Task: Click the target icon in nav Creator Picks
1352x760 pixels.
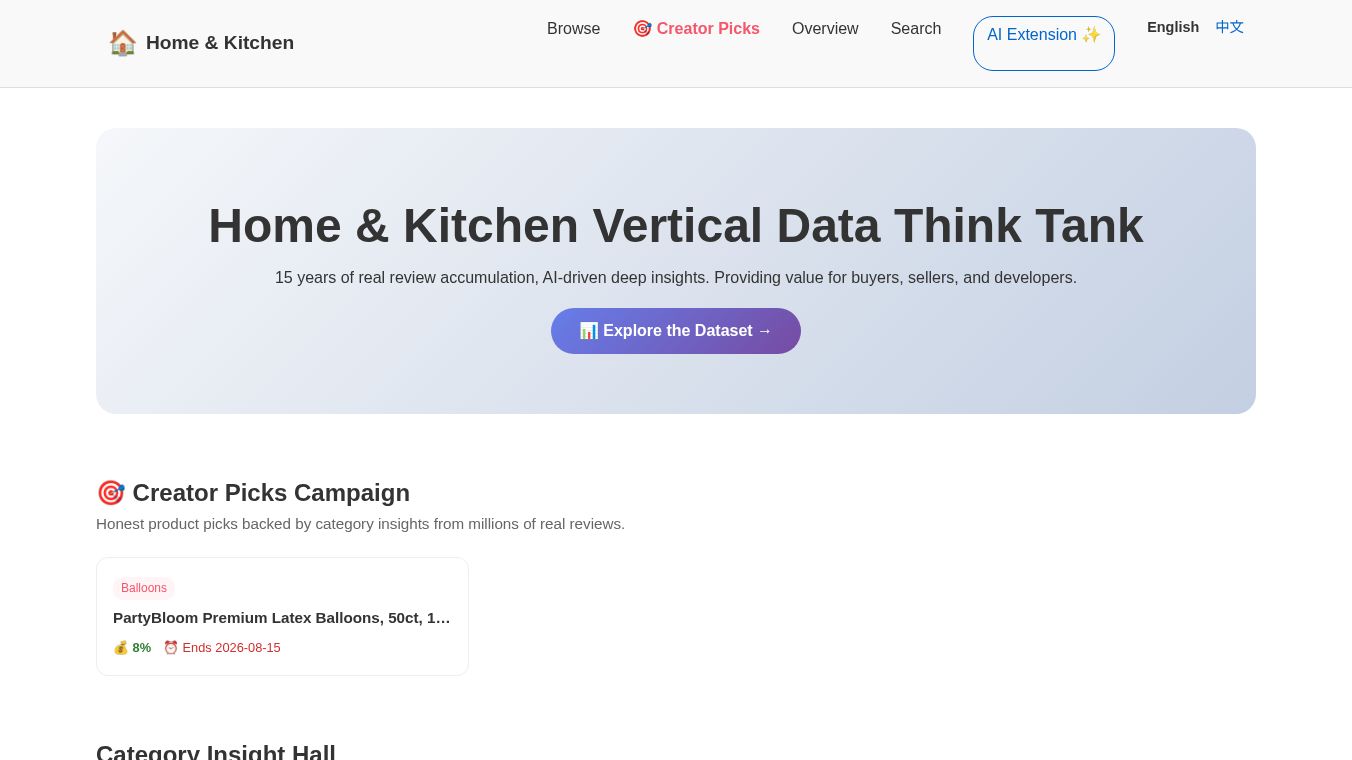Action: click(x=642, y=29)
